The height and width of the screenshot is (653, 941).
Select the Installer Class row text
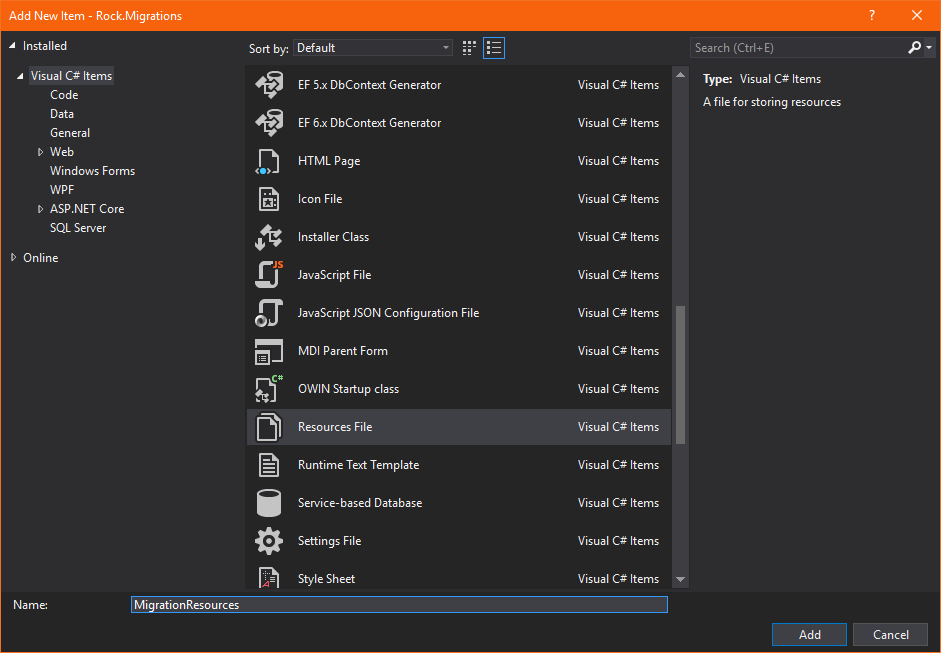point(333,237)
